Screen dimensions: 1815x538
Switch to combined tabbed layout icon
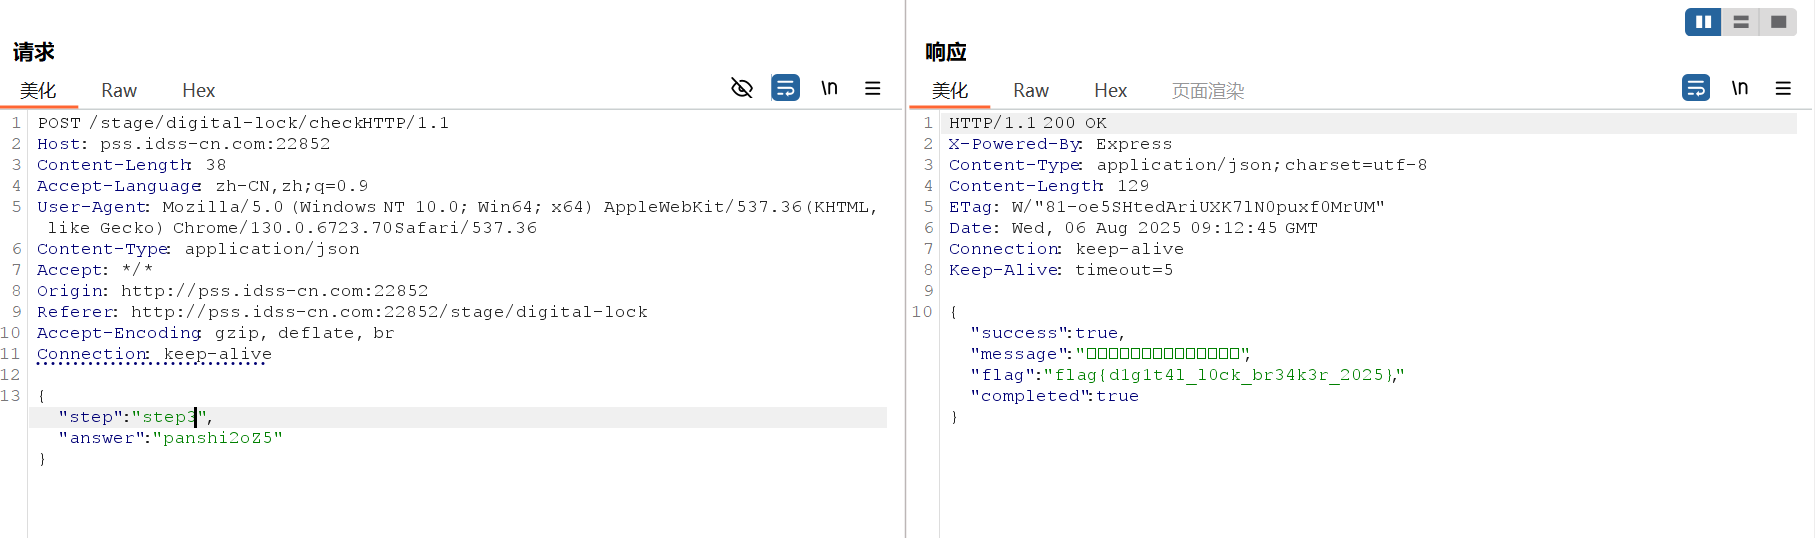pyautogui.click(x=1778, y=22)
